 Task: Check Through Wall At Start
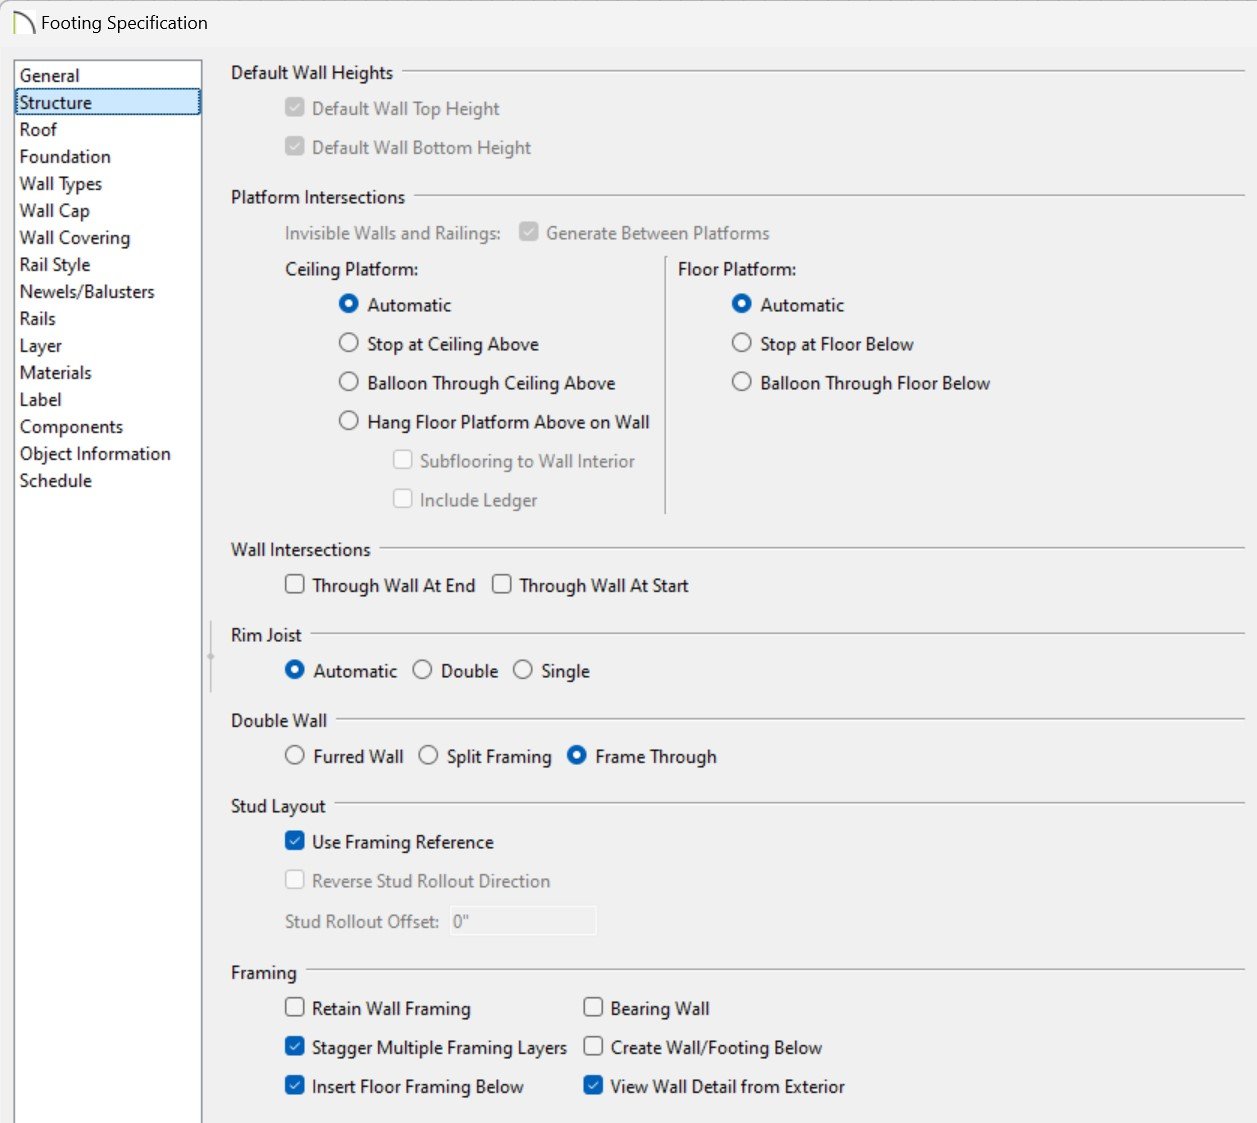(502, 585)
